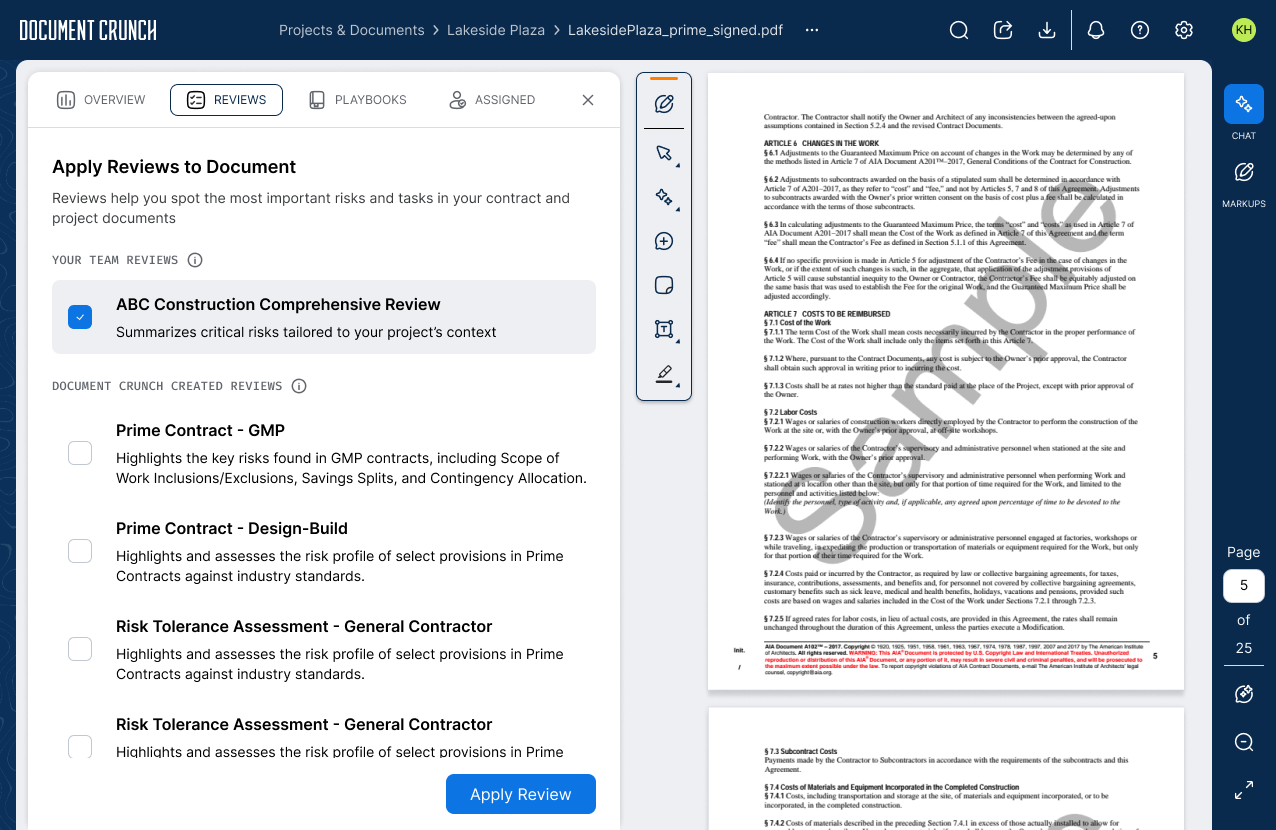Open the help question-mark icon
This screenshot has height=830, width=1276.
click(1140, 30)
